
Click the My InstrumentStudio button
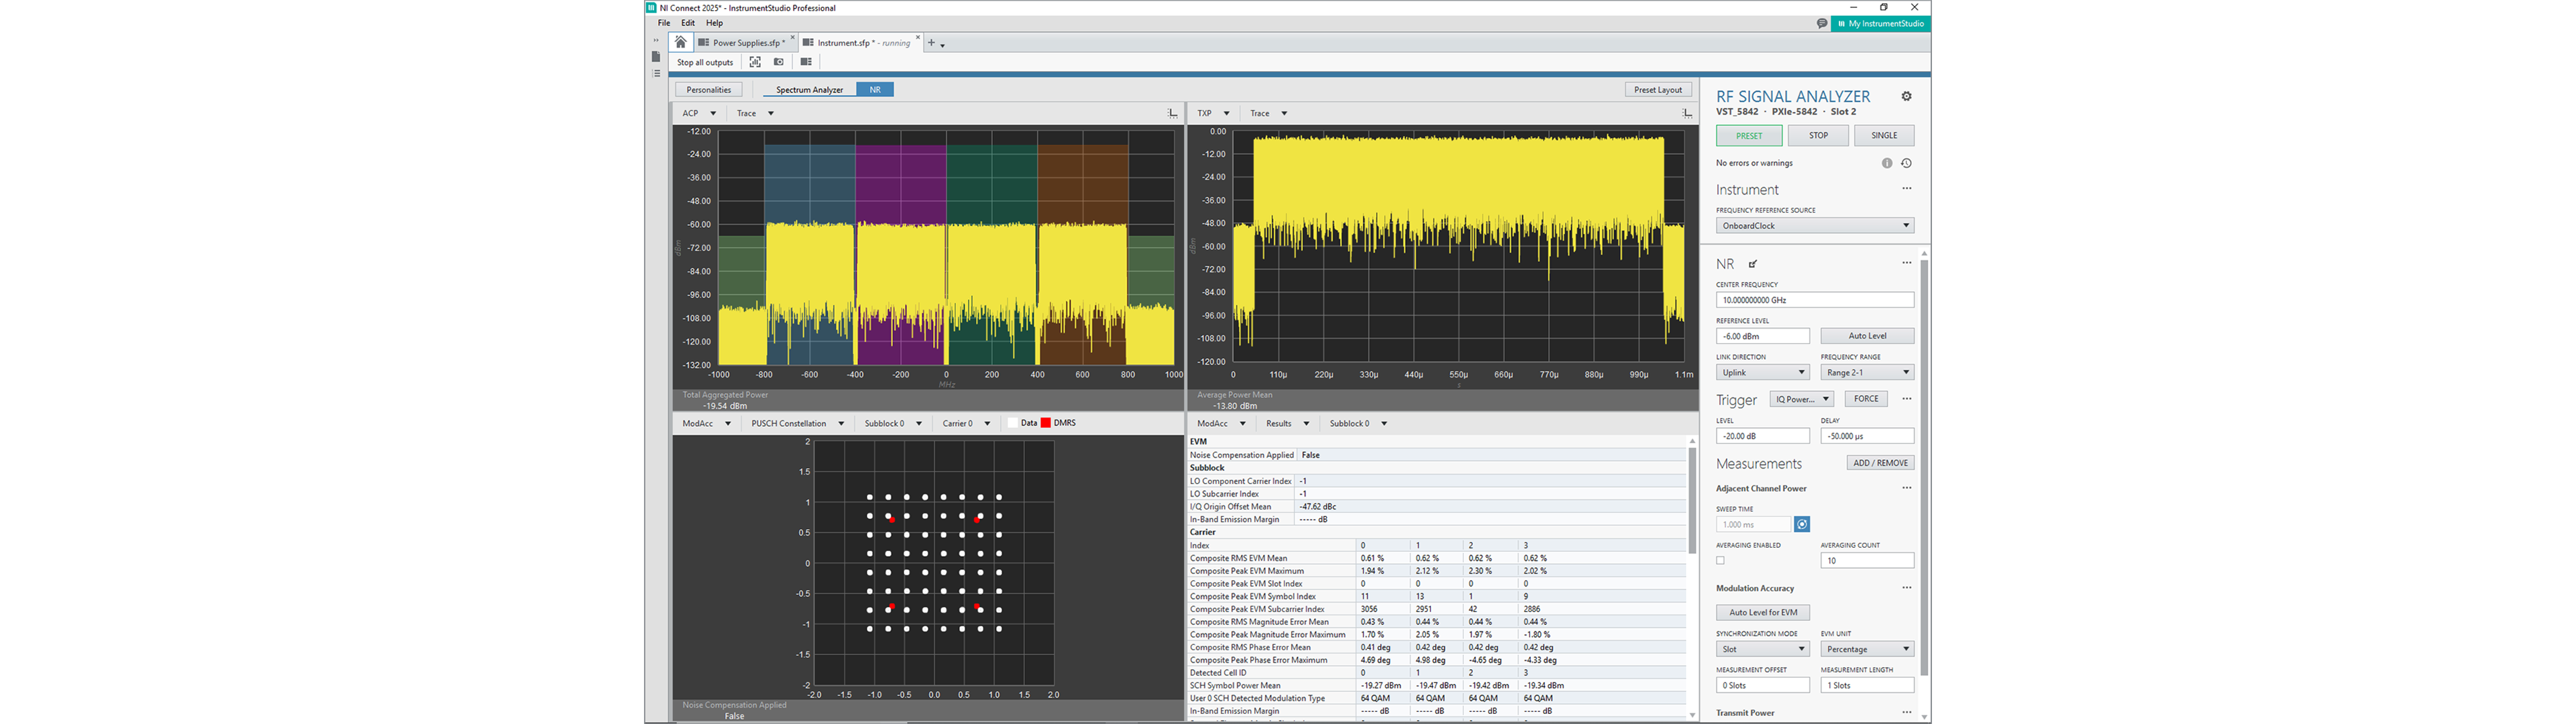point(1880,23)
